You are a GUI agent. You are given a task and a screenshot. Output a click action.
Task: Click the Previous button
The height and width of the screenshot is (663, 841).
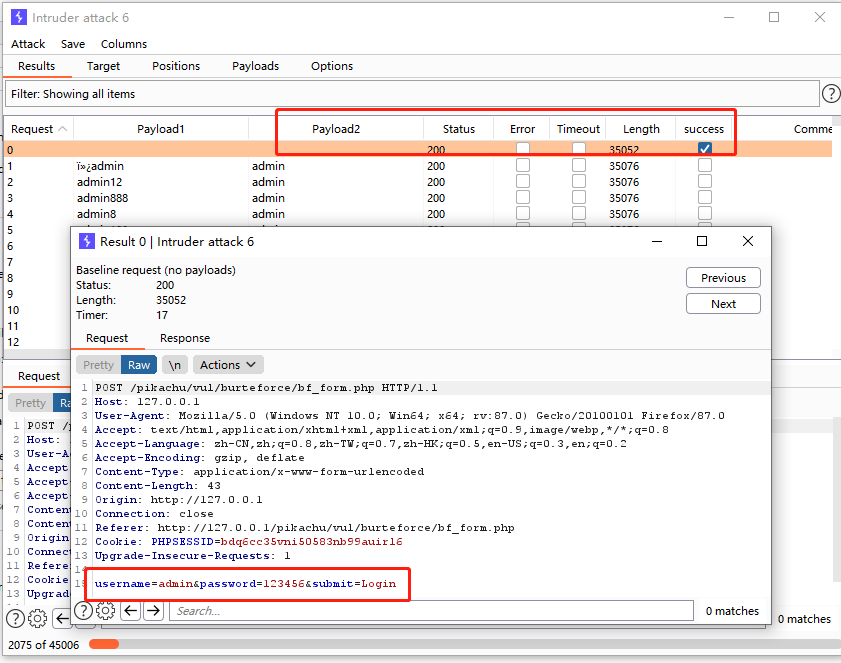(723, 277)
